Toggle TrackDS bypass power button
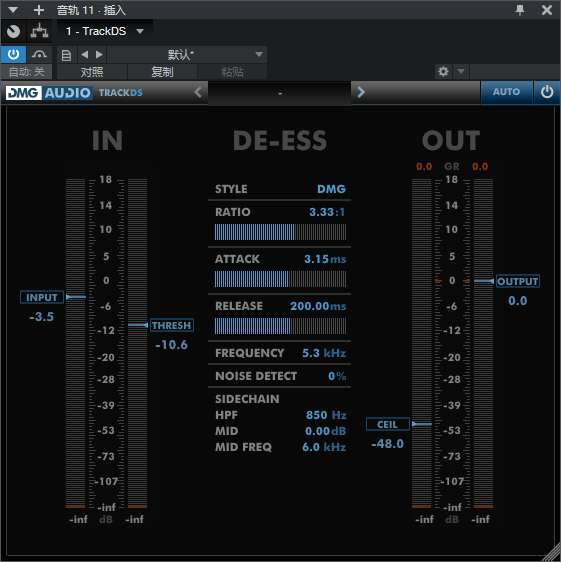561x562 pixels. coord(547,92)
